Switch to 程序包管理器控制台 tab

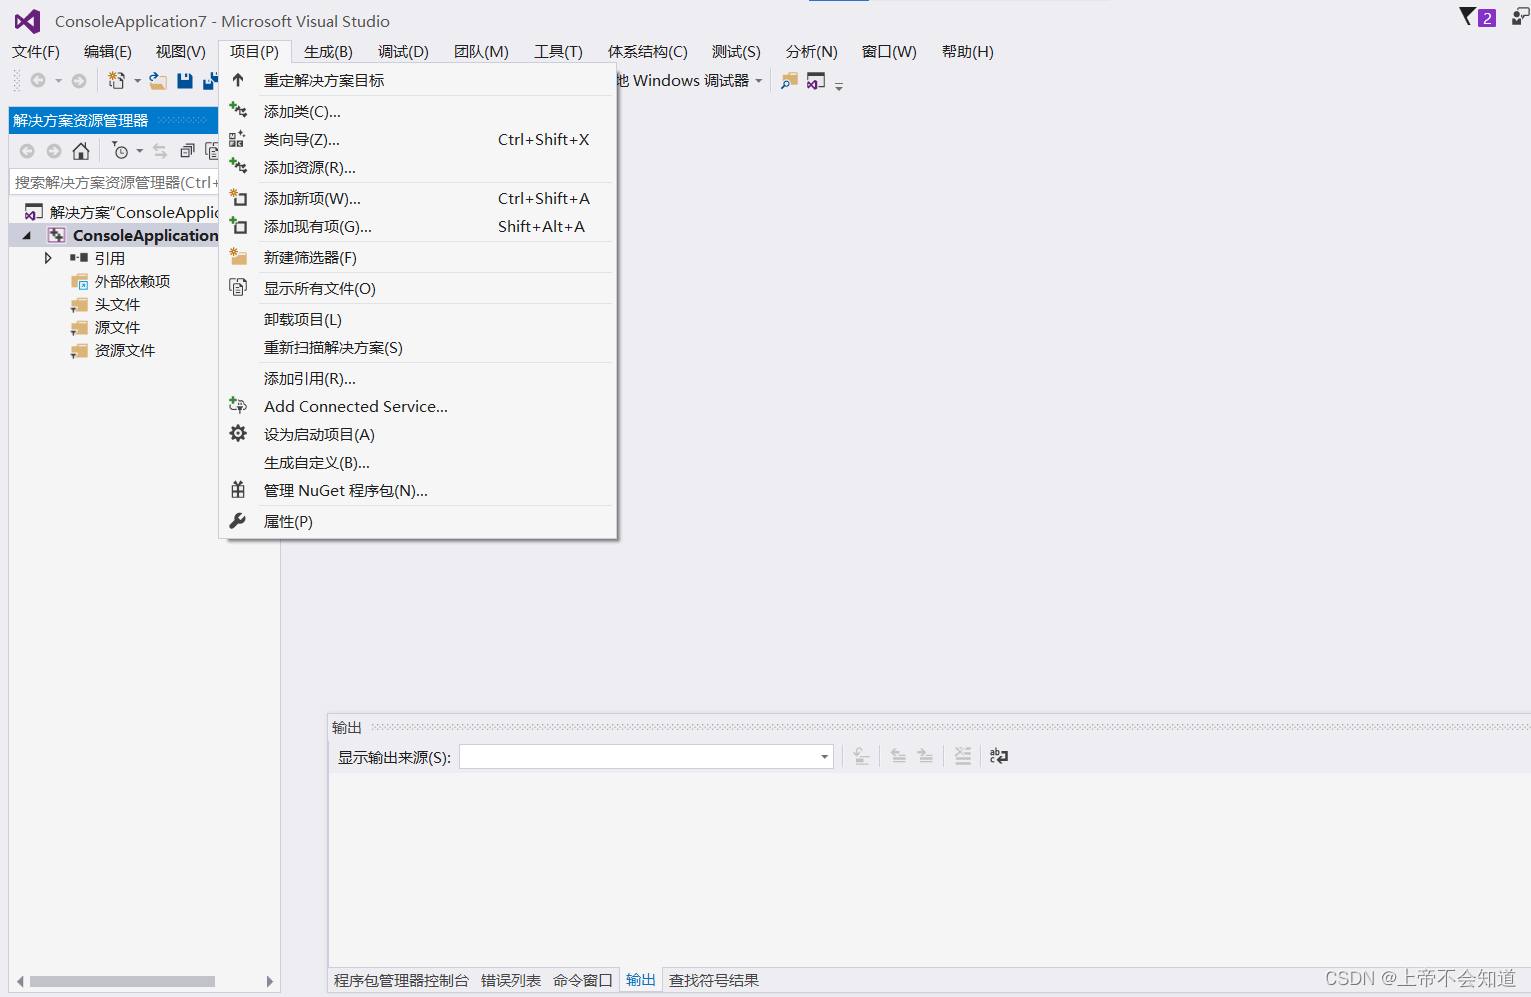(x=401, y=980)
